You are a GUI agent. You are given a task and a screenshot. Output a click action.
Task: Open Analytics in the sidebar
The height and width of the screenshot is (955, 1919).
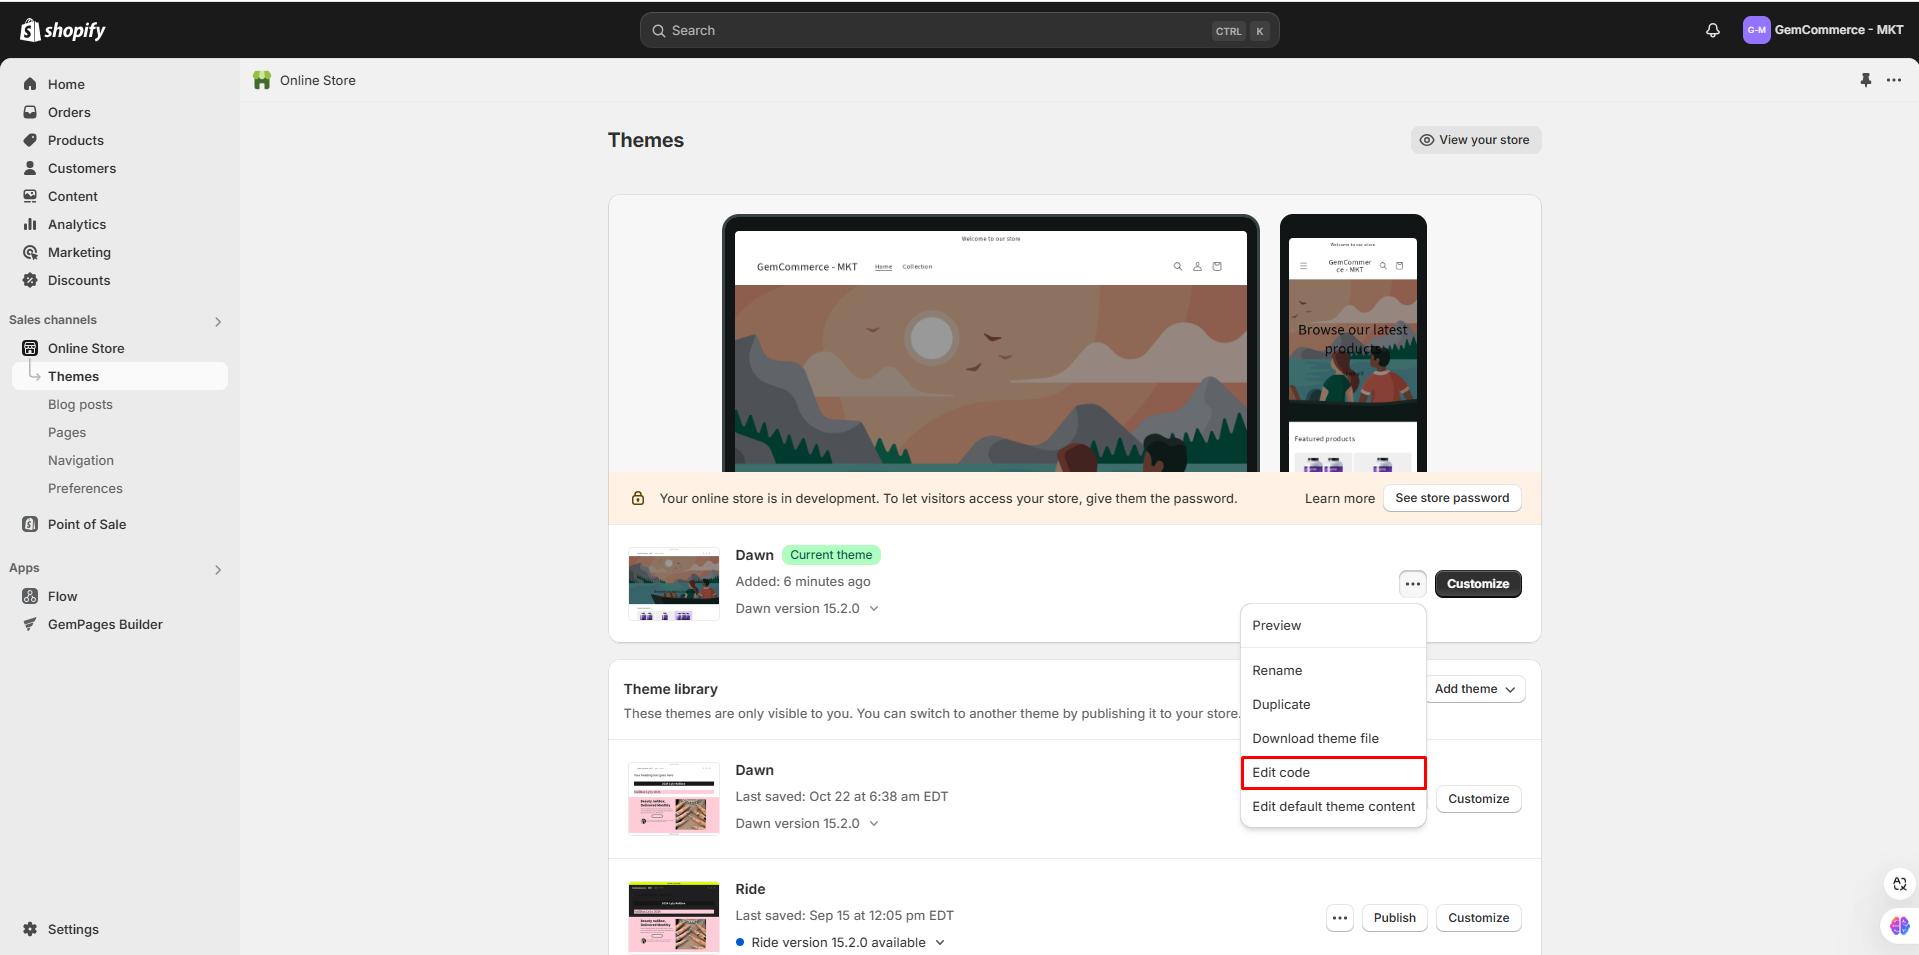77,225
